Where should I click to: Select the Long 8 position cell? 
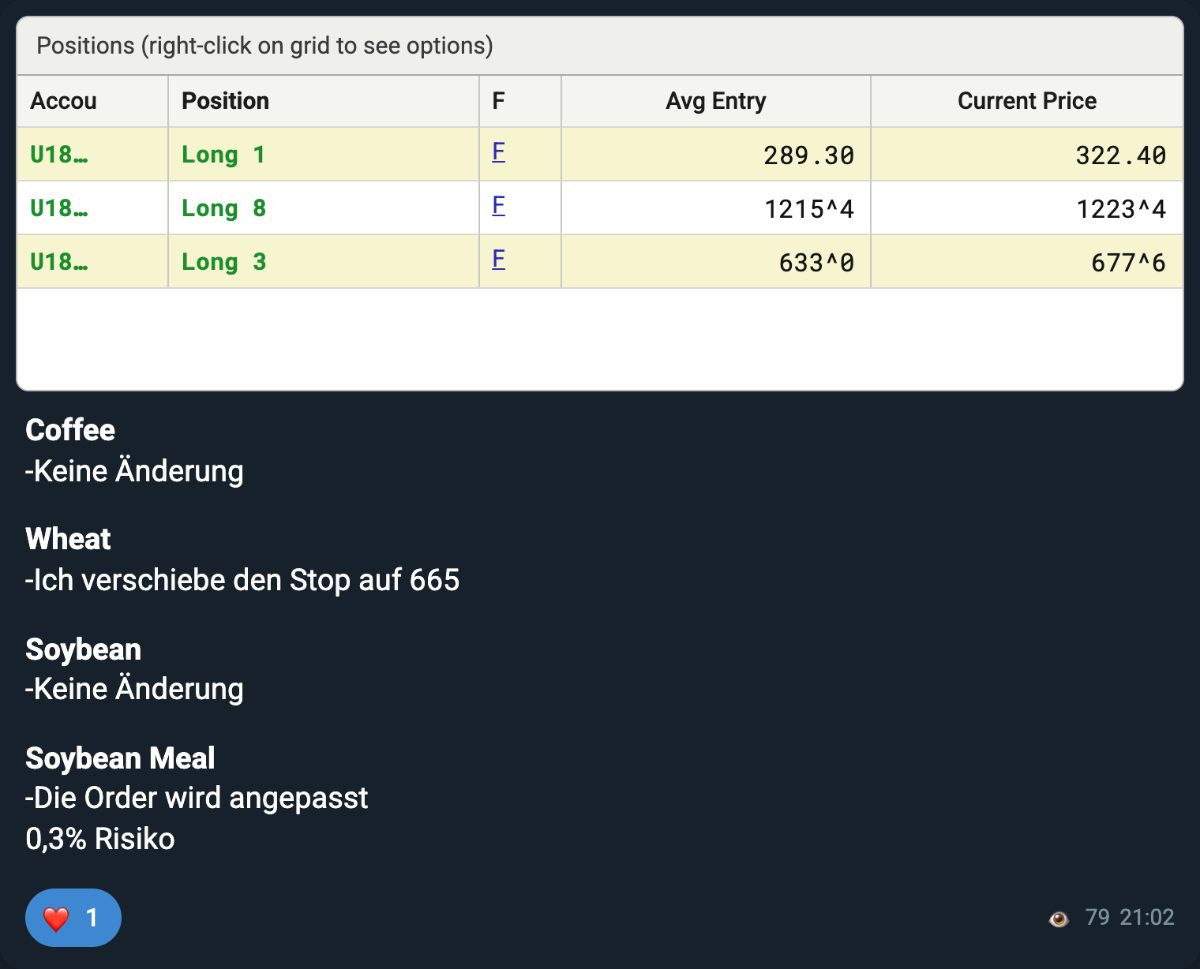(x=323, y=208)
